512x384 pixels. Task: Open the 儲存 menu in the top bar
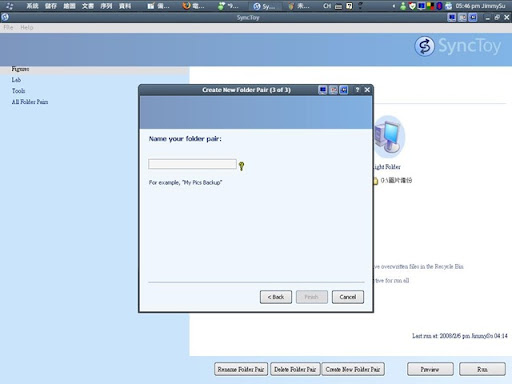click(x=51, y=6)
